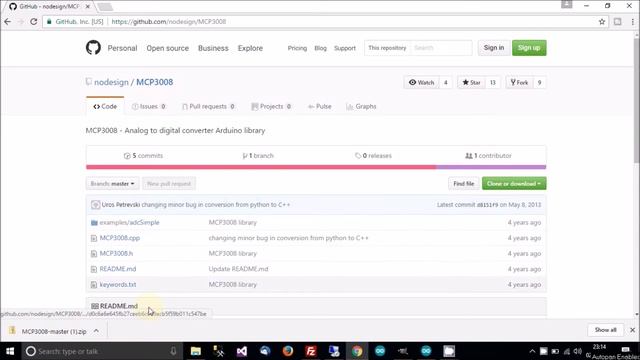Viewport: 640px width, 360px height.
Task: Show hidden system tray icons
Action: point(532,351)
